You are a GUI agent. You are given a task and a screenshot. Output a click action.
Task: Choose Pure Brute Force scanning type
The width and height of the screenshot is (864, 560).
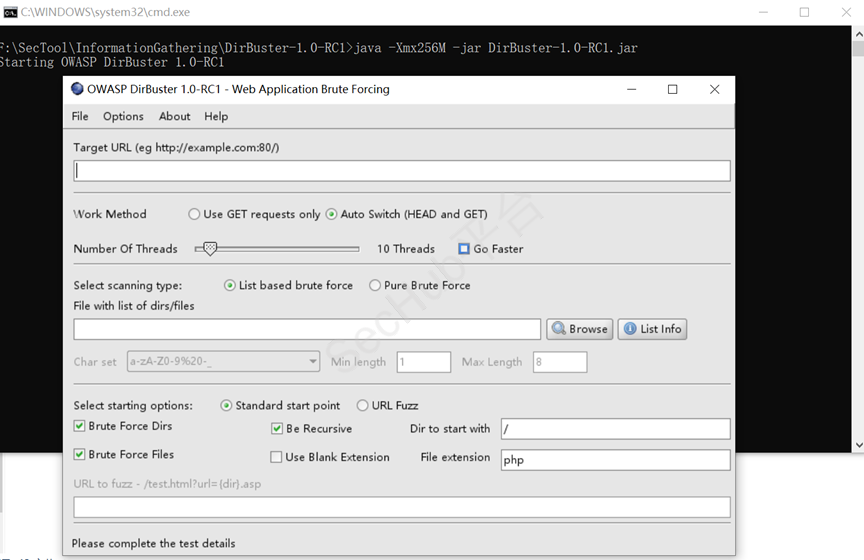pos(375,285)
